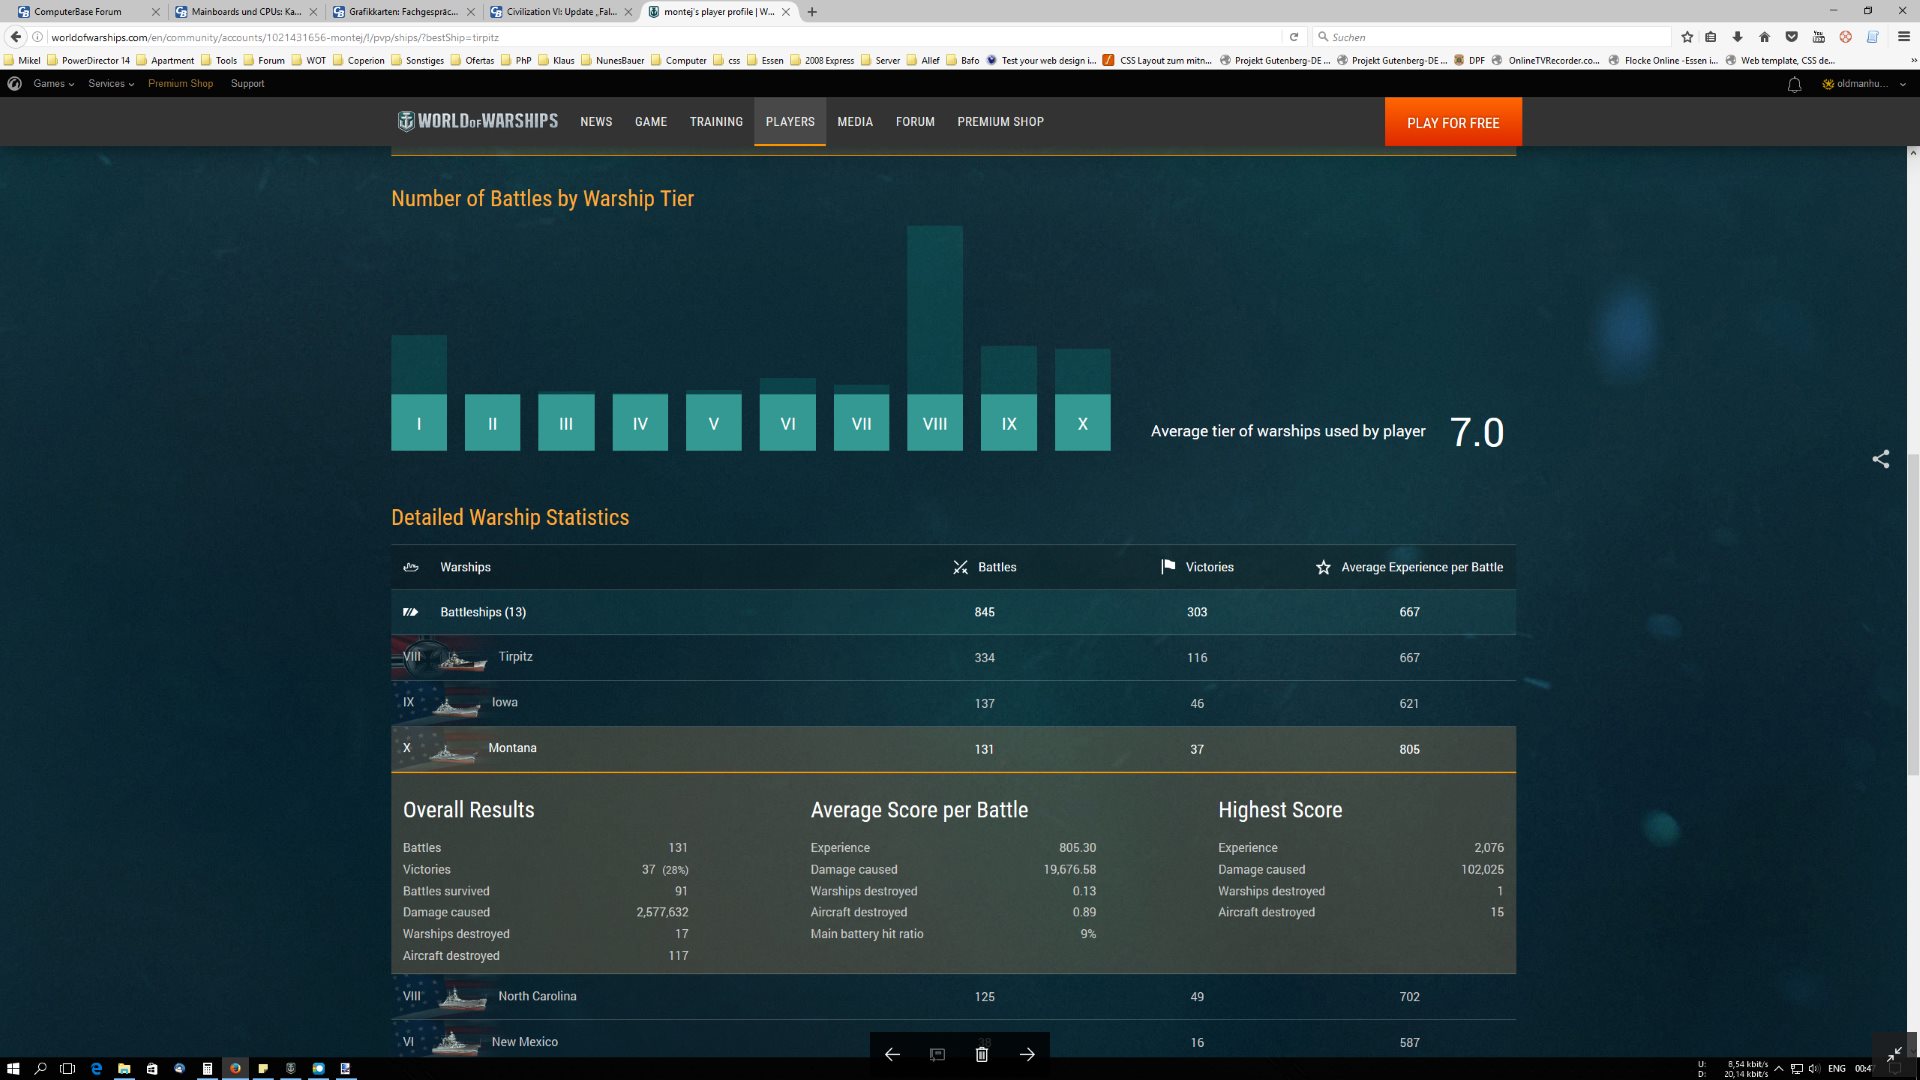This screenshot has height=1080, width=1920.
Task: Click previous arrow in the bottom viewer bar
Action: coord(892,1054)
